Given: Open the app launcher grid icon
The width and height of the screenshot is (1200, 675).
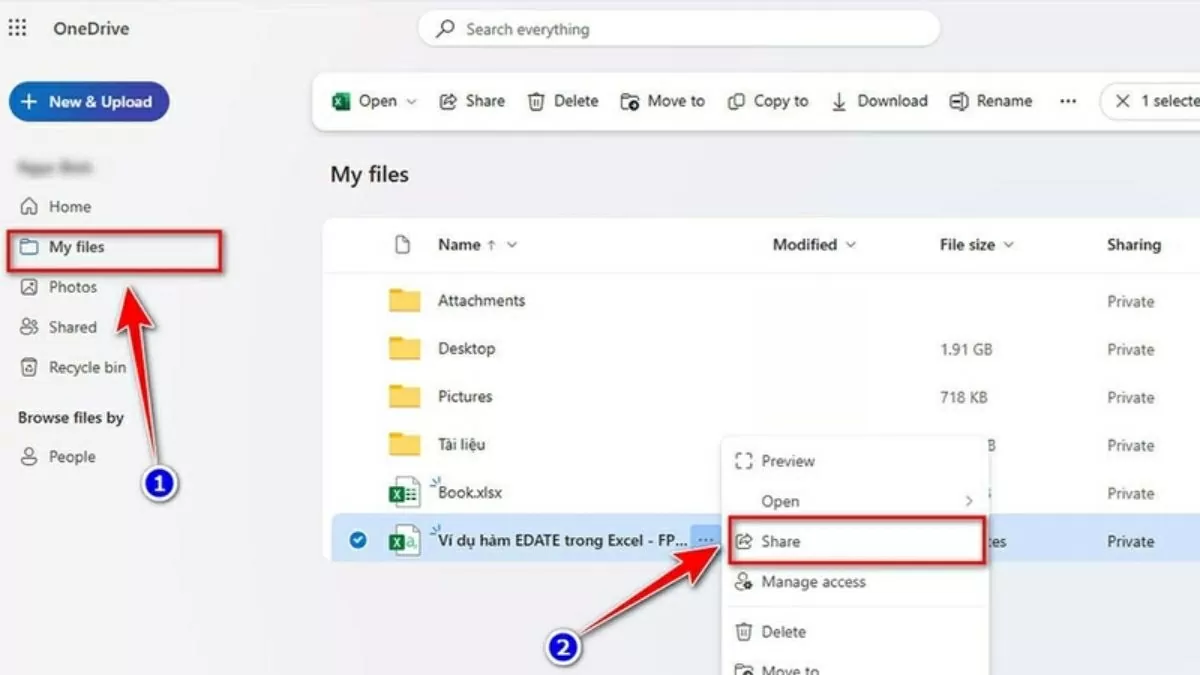Looking at the screenshot, I should pyautogui.click(x=17, y=28).
